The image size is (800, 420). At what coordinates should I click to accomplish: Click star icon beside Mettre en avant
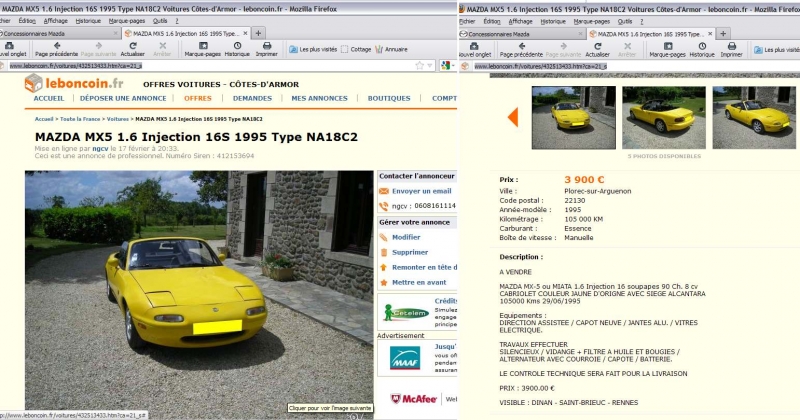pyautogui.click(x=384, y=282)
